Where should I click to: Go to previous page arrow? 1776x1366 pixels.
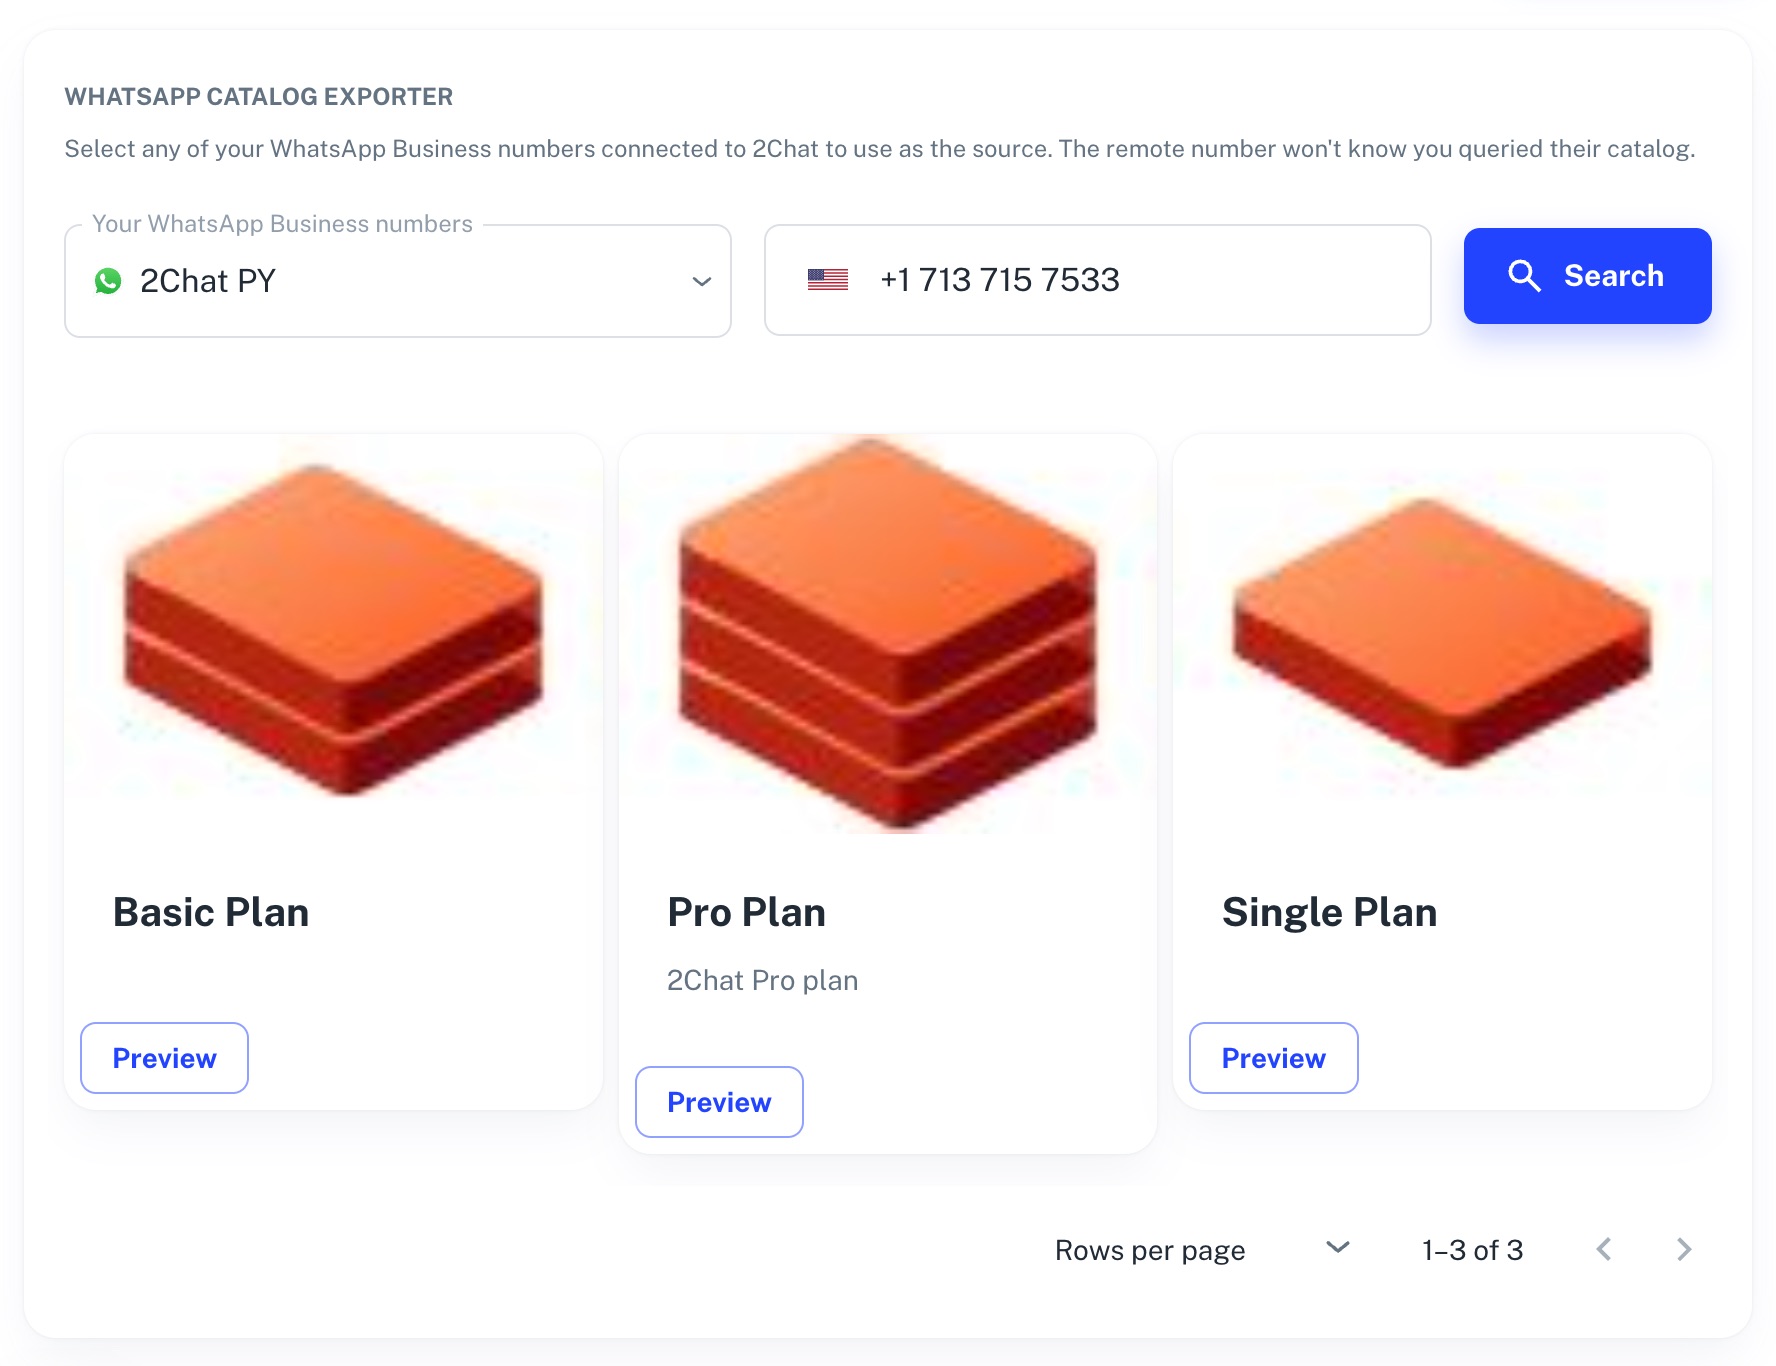(1604, 1249)
